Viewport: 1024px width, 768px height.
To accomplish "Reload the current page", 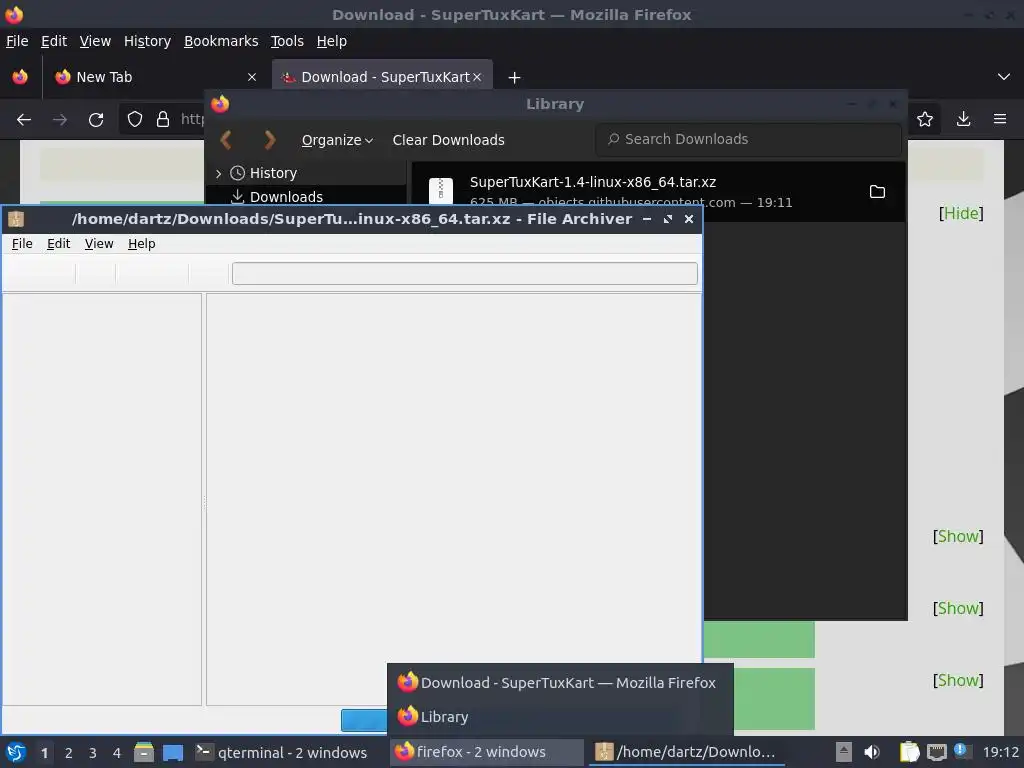I will 96,120.
